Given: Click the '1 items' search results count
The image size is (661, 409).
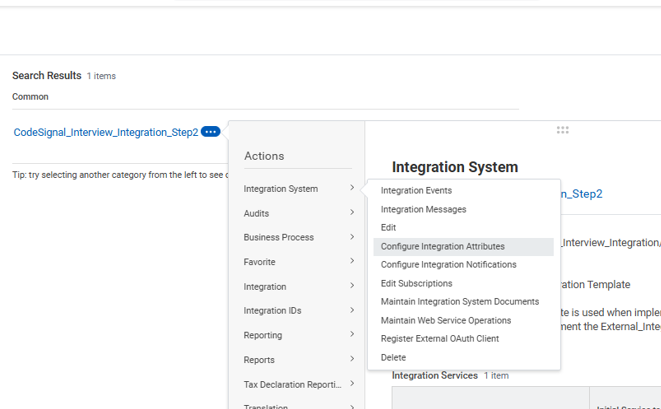Looking at the screenshot, I should click(101, 76).
